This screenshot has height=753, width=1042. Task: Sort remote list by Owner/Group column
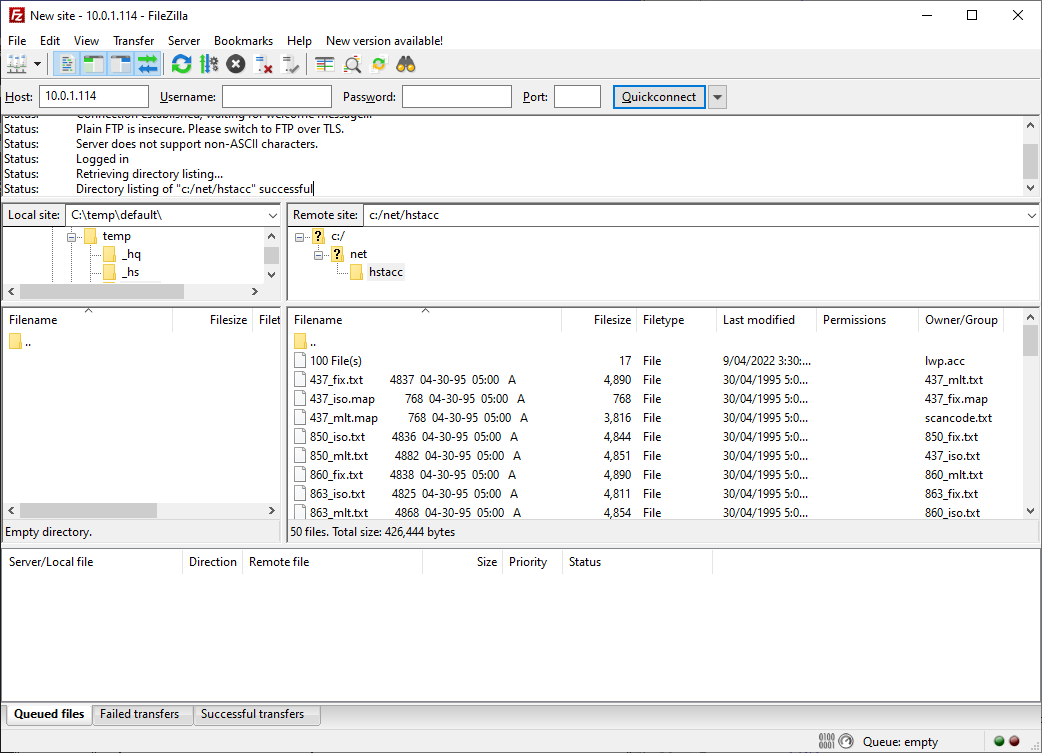pyautogui.click(x=961, y=320)
